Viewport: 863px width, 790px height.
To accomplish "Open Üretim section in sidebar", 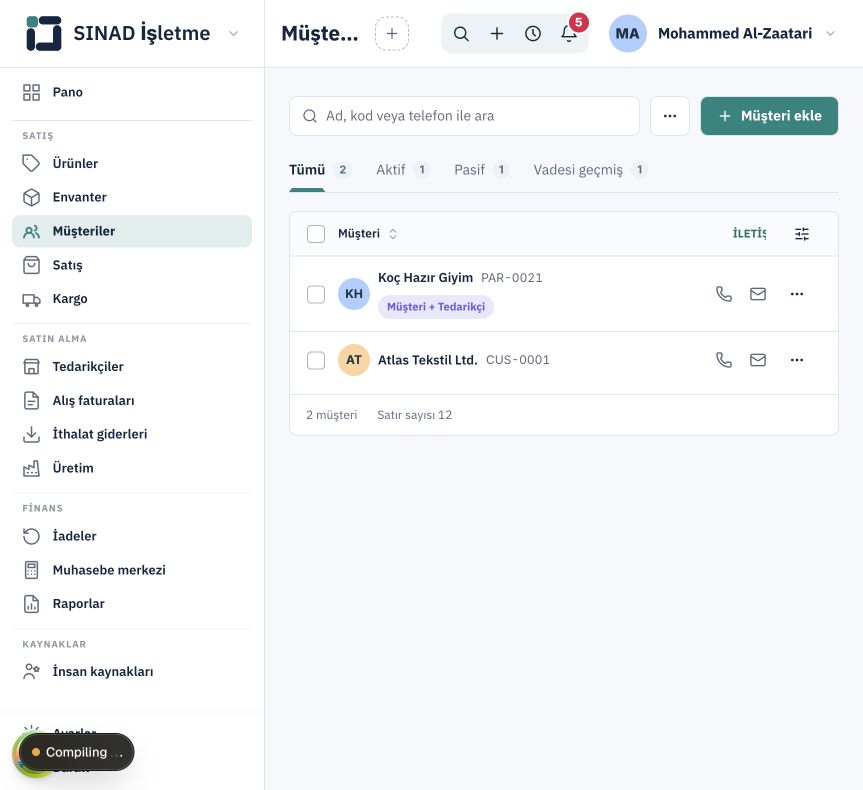I will click(132, 468).
